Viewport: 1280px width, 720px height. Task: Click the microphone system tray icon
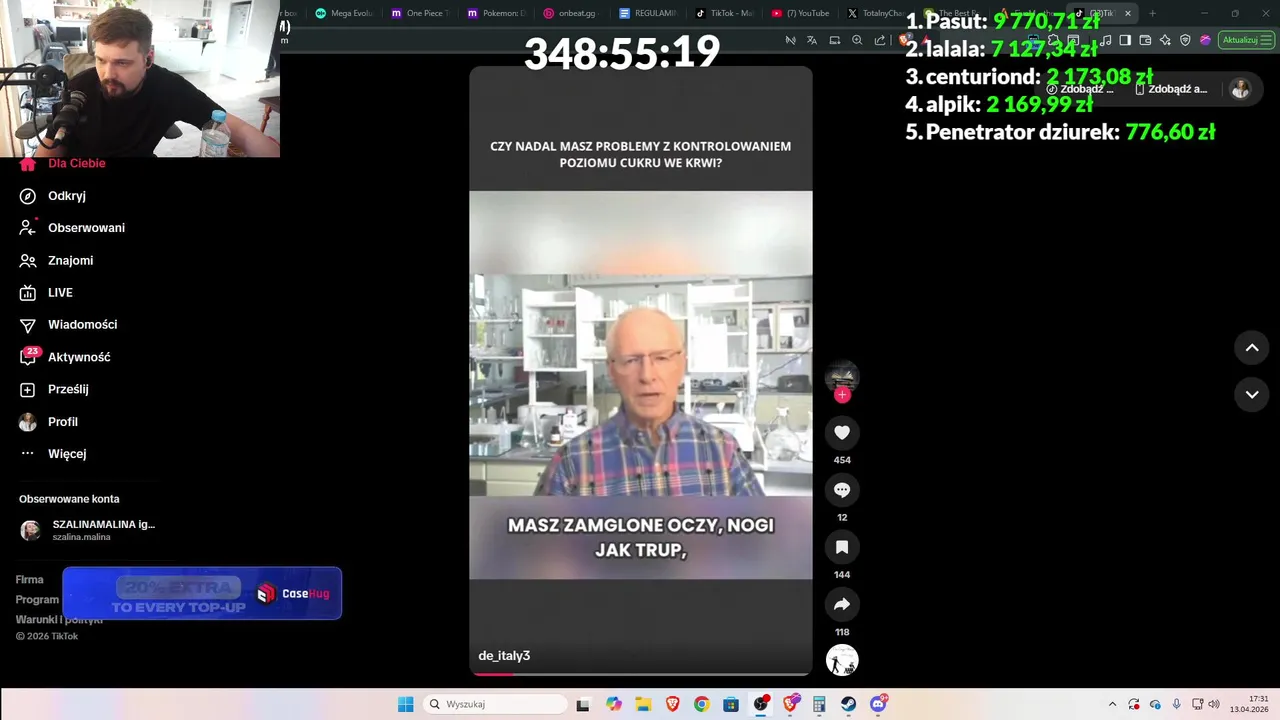tap(1176, 704)
